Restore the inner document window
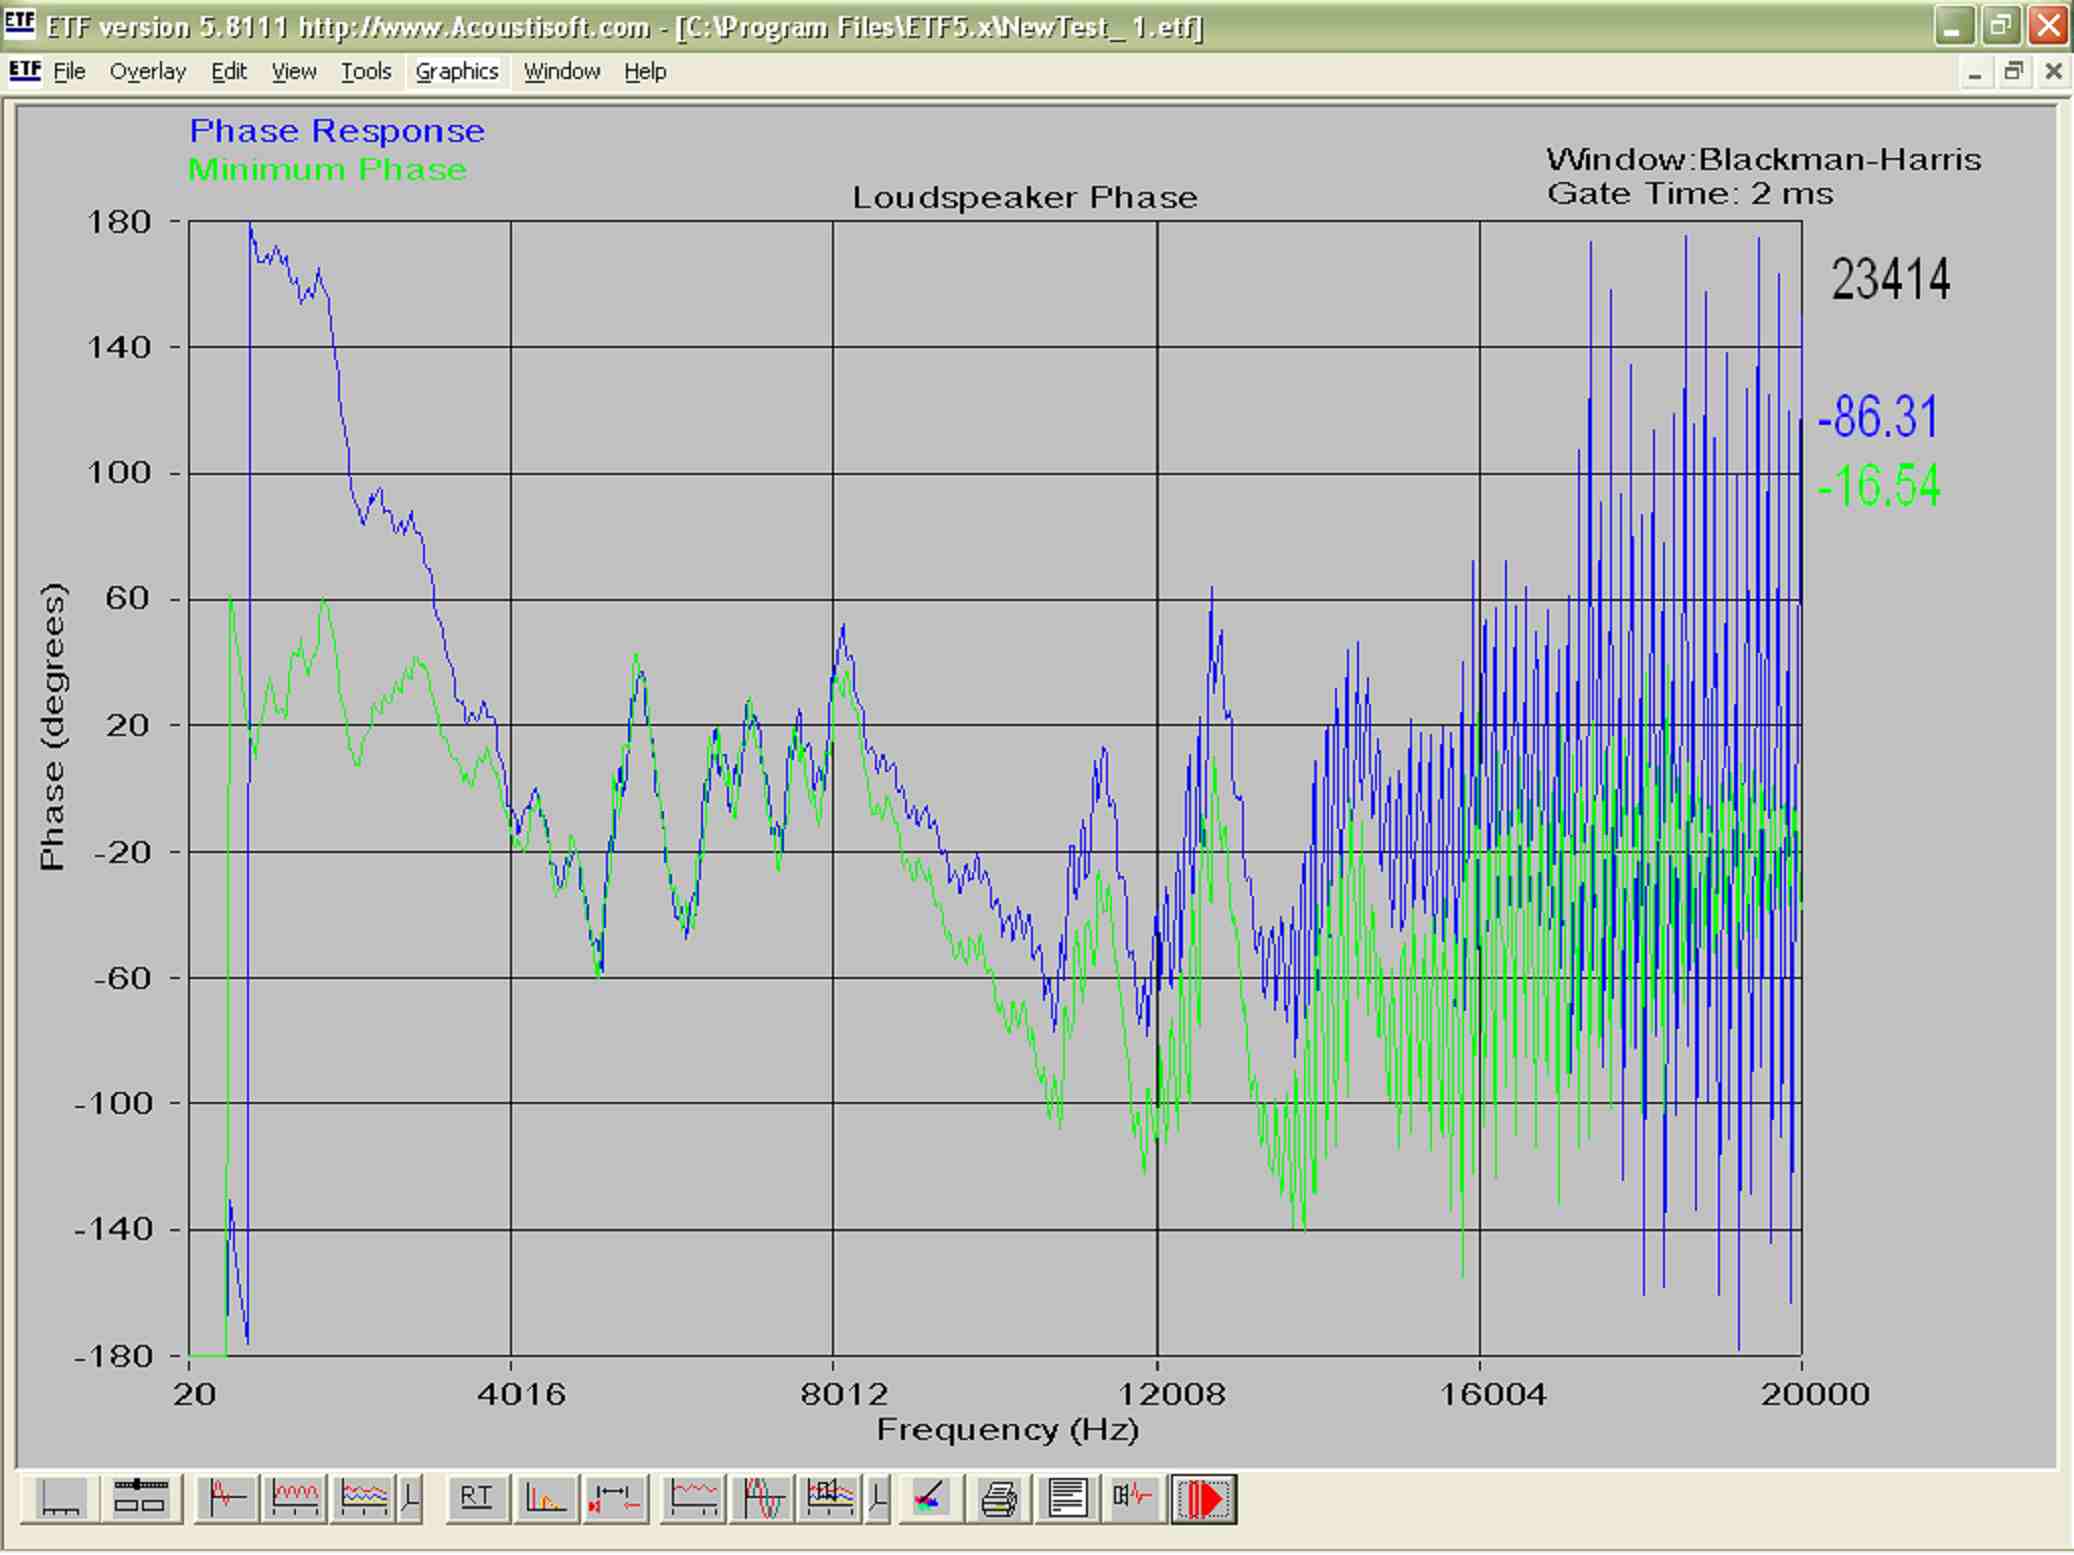 click(2013, 72)
